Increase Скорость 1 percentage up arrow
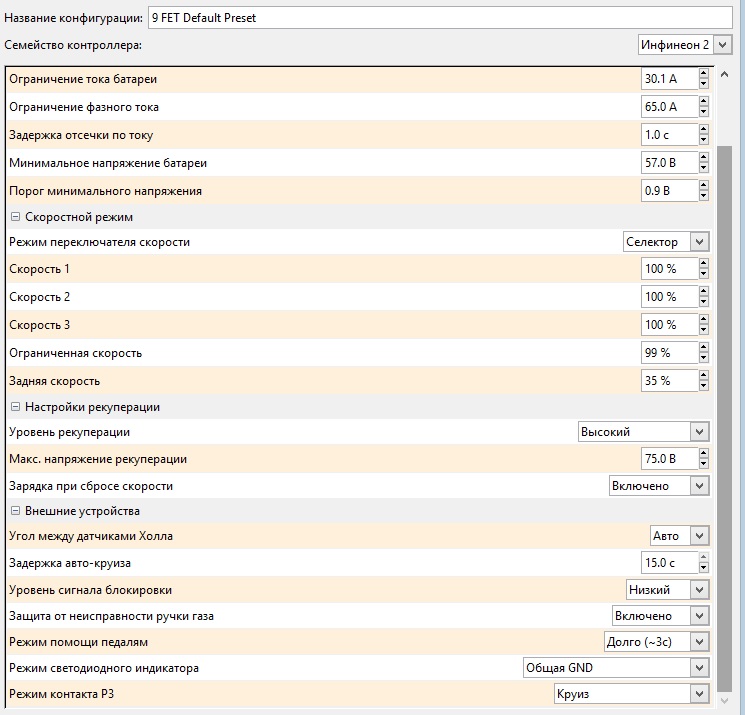The width and height of the screenshot is (745, 715). click(704, 264)
